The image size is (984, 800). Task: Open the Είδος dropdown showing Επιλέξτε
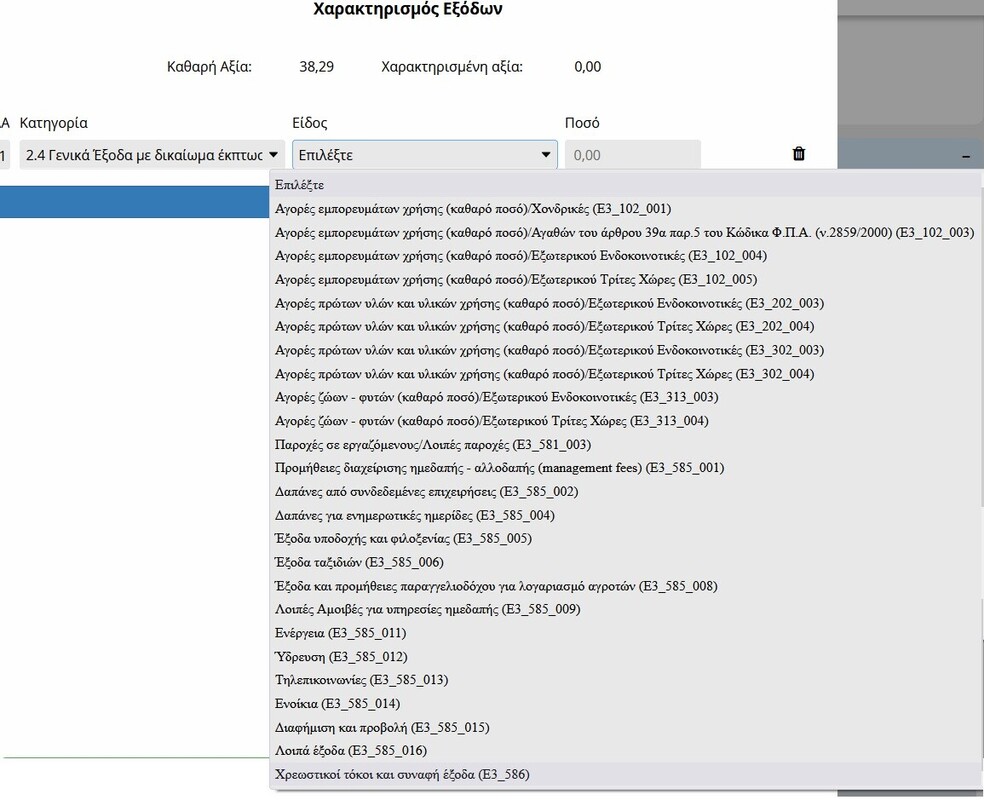click(x=424, y=155)
